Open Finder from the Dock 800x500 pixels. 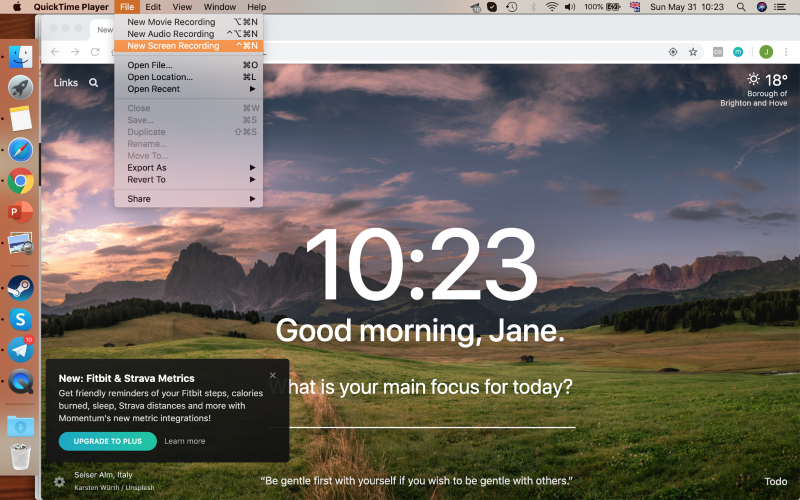[x=20, y=57]
